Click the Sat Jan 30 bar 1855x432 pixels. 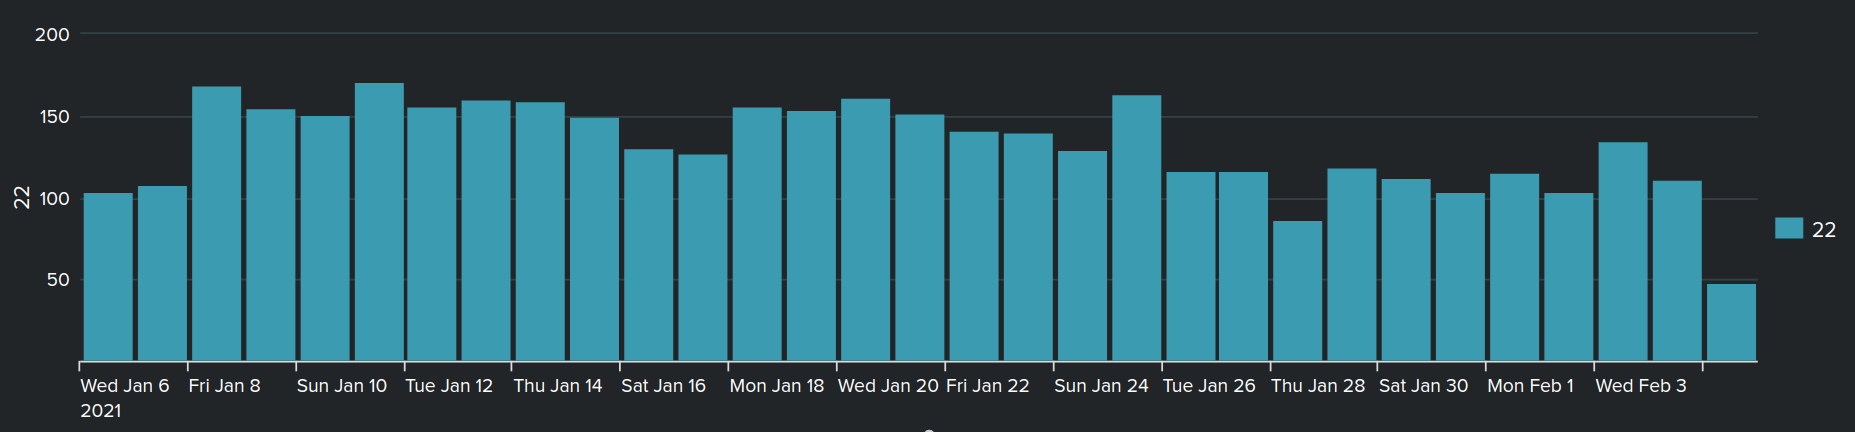coord(1406,270)
